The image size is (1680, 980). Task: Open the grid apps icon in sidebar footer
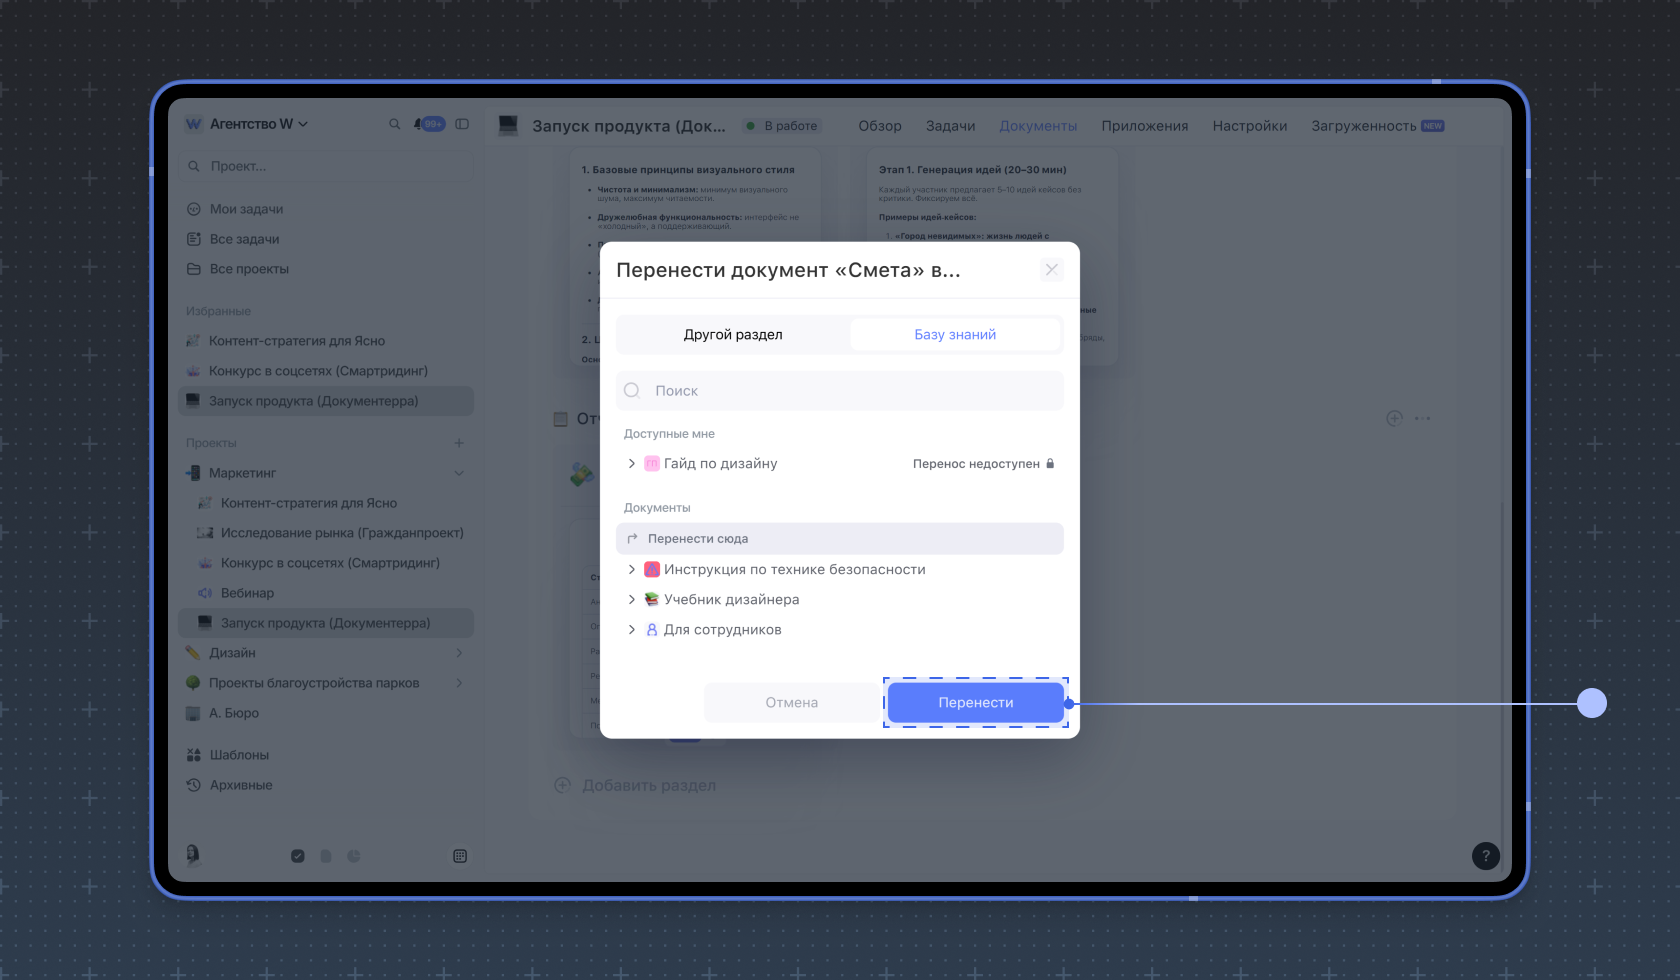pos(460,856)
